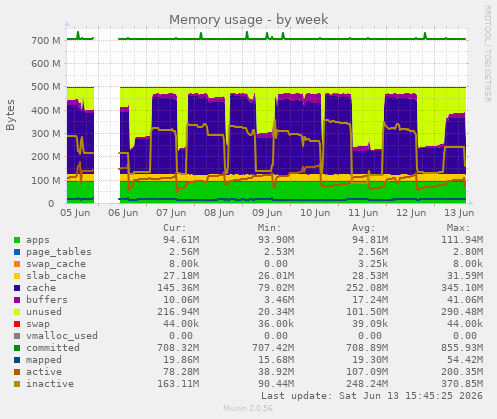Viewport: 497px width, 419px height.
Task: Click the yellow slab_cache legend swatch
Action: tap(17, 276)
